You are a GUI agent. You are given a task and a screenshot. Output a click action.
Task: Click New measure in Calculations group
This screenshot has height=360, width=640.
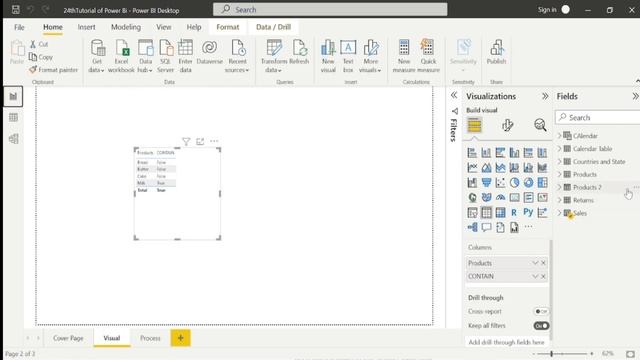[404, 56]
